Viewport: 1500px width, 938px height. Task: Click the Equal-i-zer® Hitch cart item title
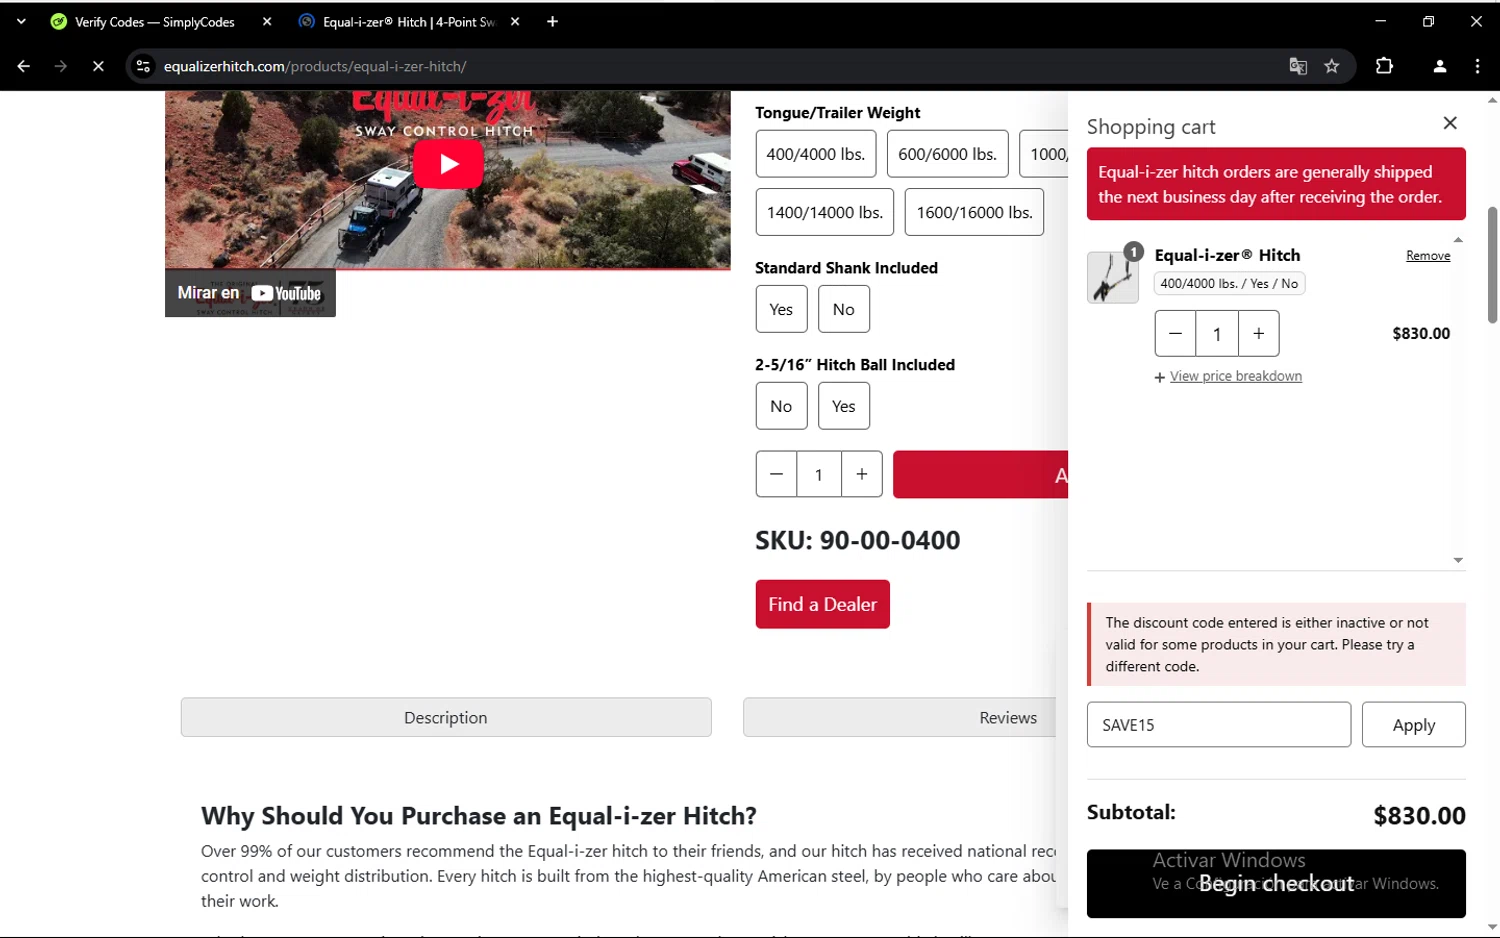(x=1227, y=255)
